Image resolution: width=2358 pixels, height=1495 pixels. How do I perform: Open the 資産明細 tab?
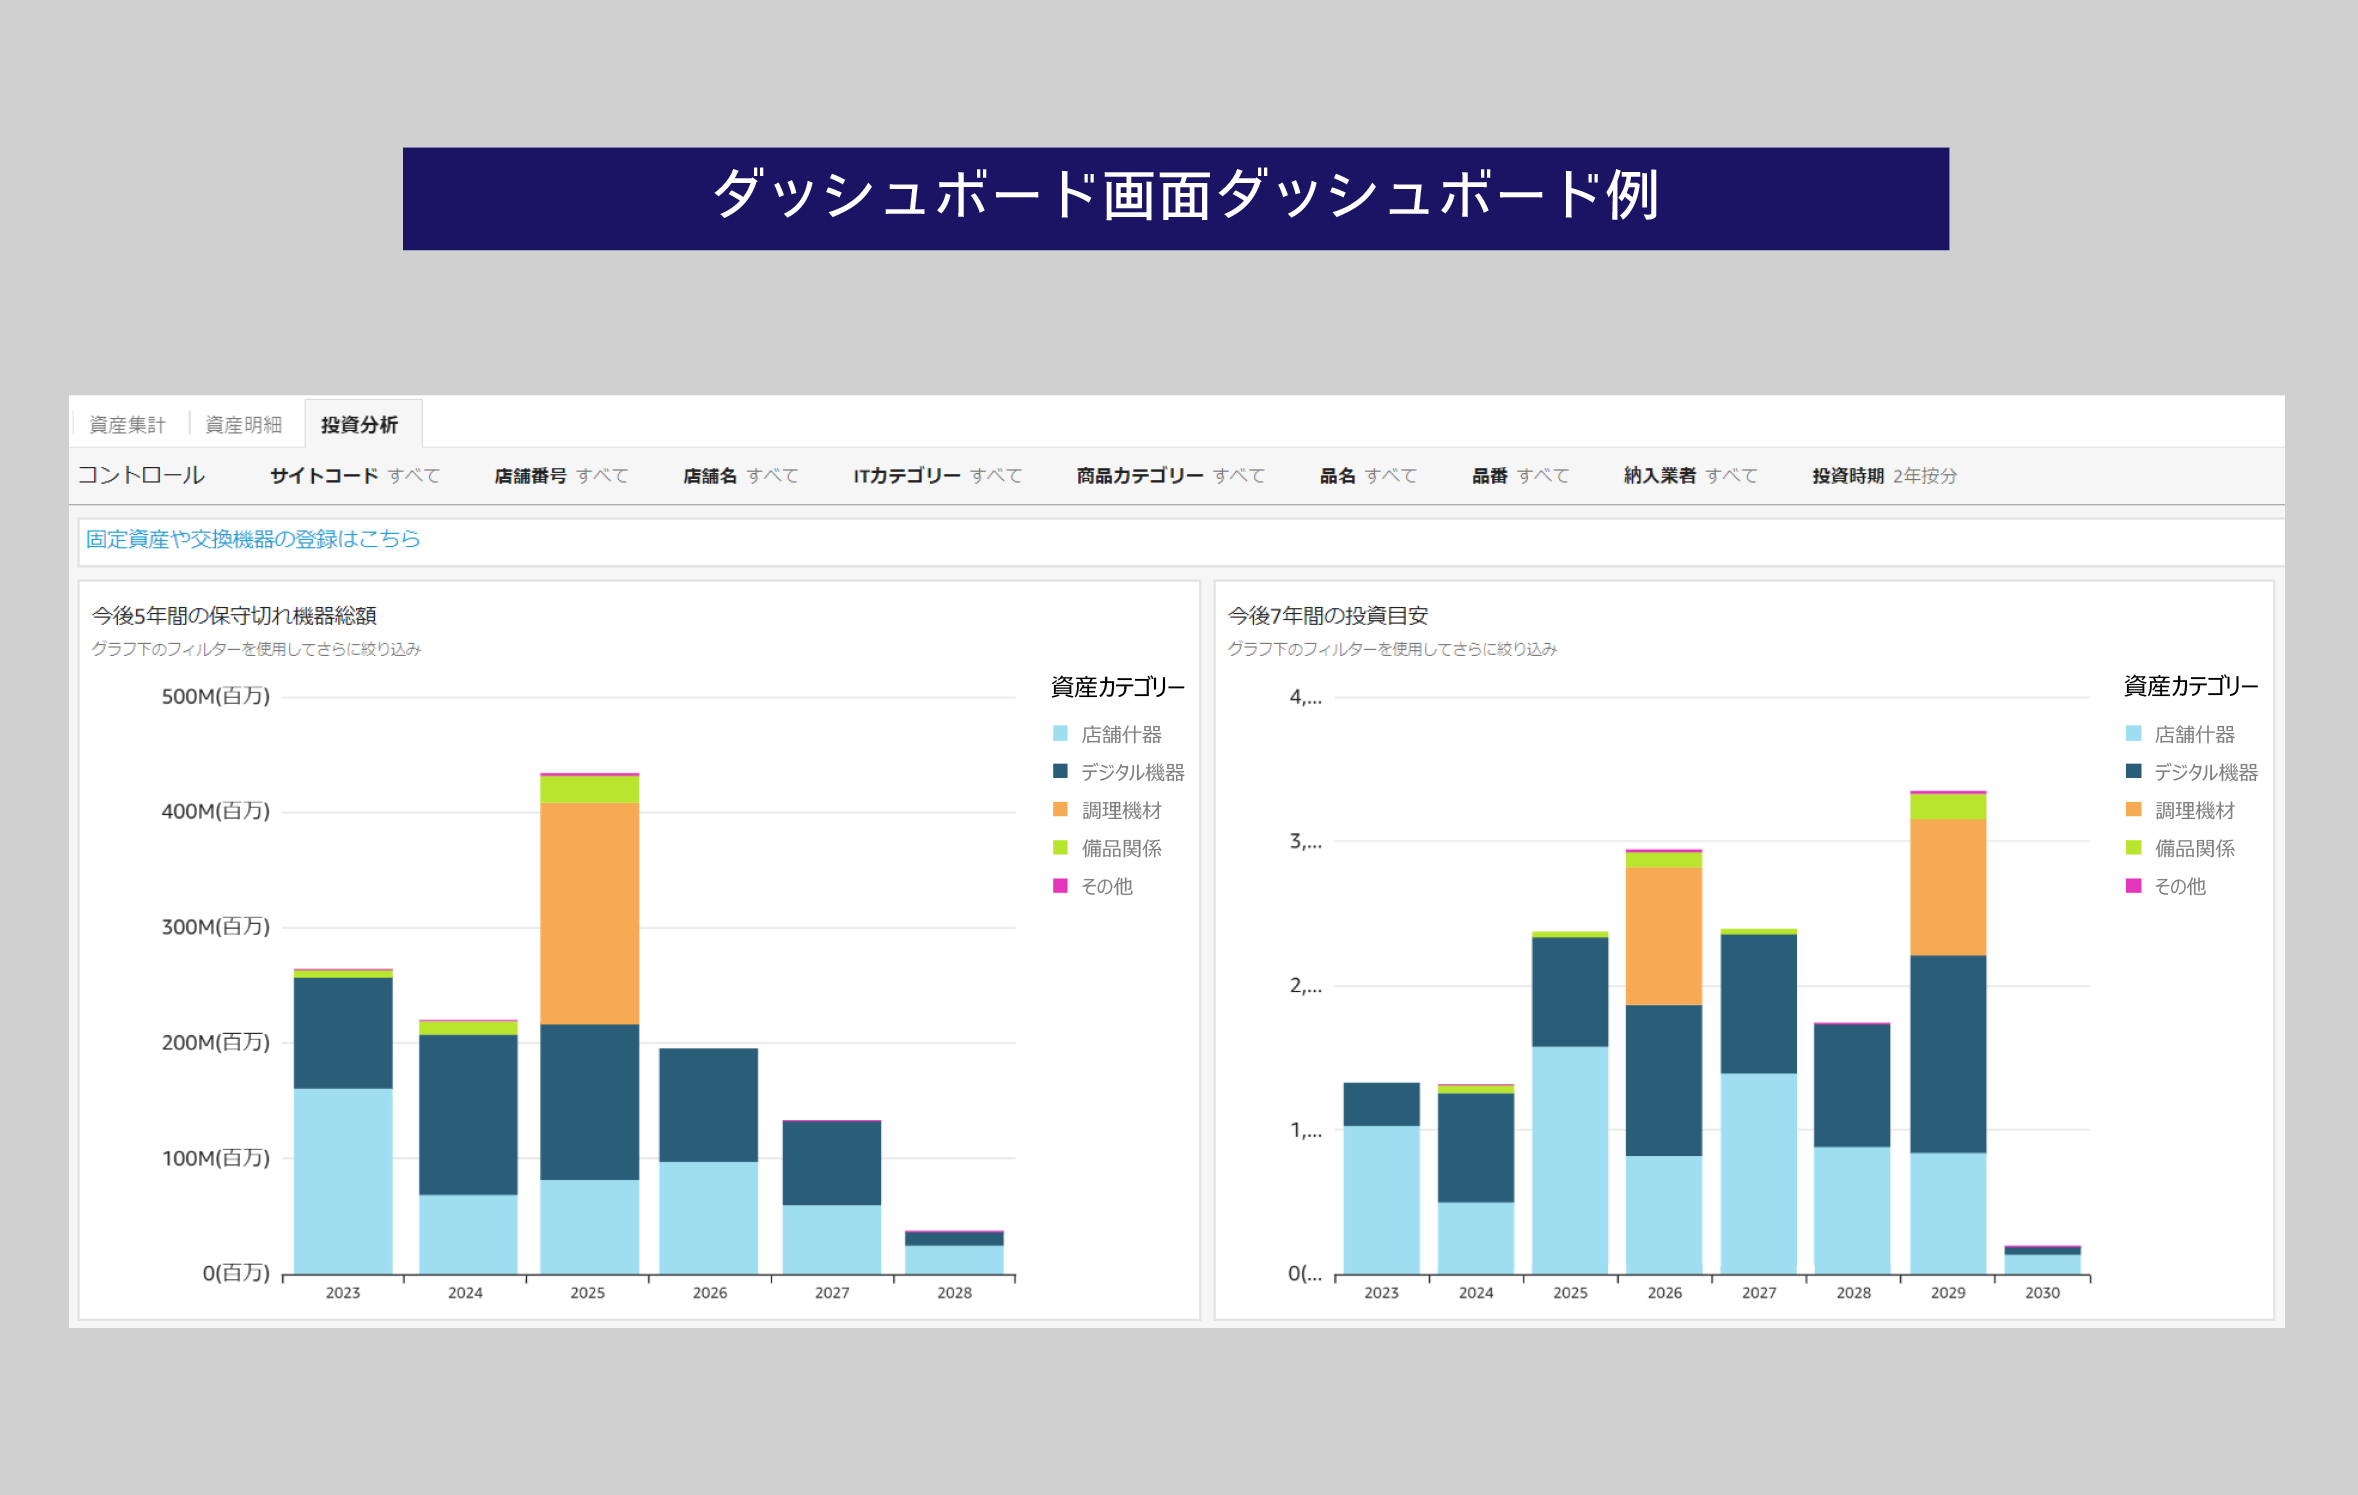243,425
